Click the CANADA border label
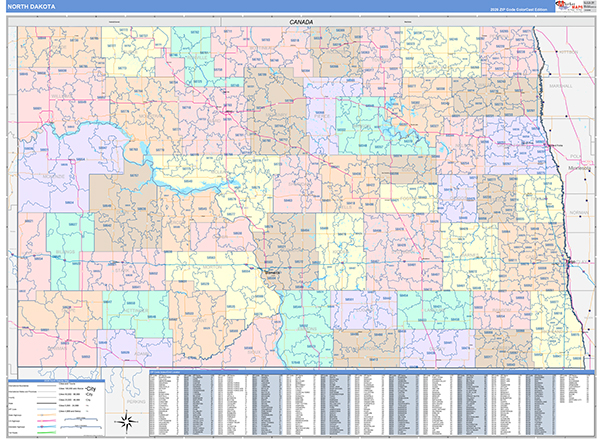 pos(301,22)
